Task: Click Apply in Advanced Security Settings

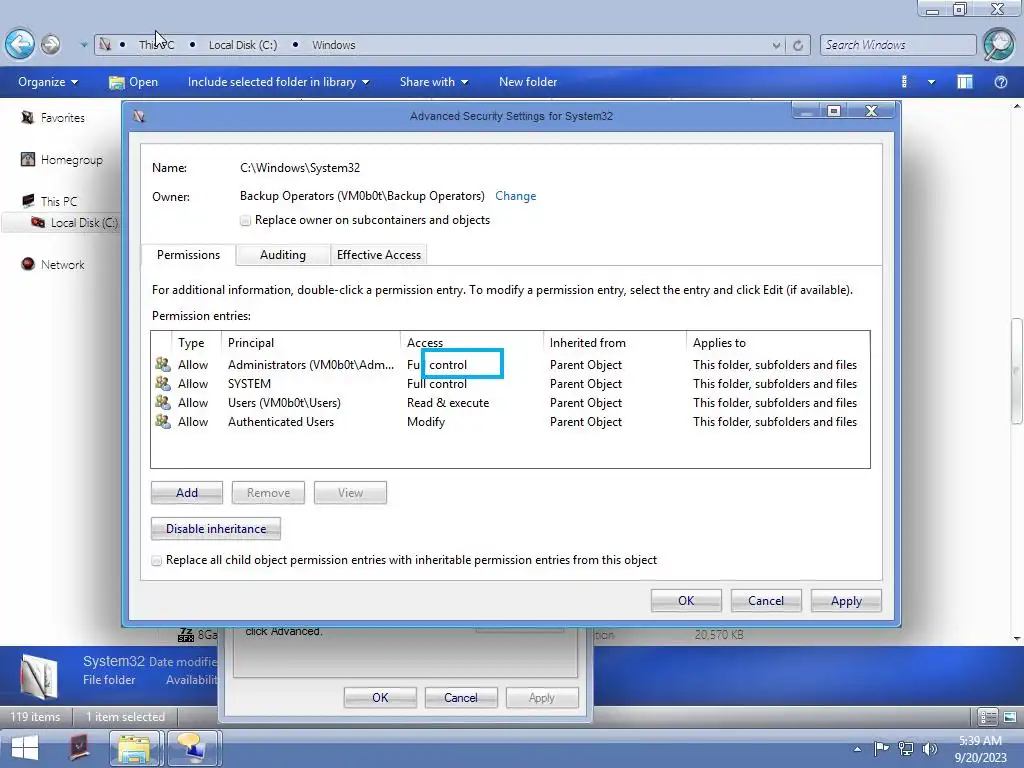Action: click(846, 601)
